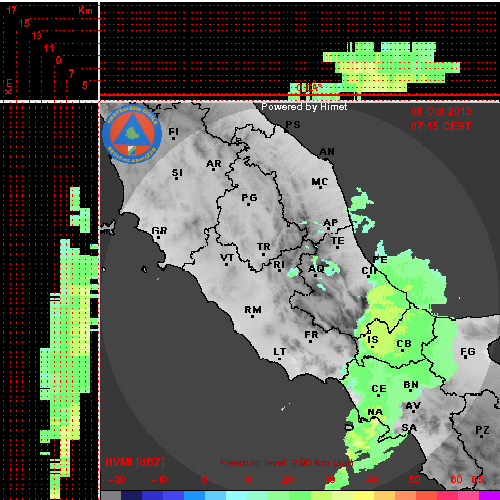
Task: Click the magenta swatch ending the dBZ color bar
Action: 489,496
